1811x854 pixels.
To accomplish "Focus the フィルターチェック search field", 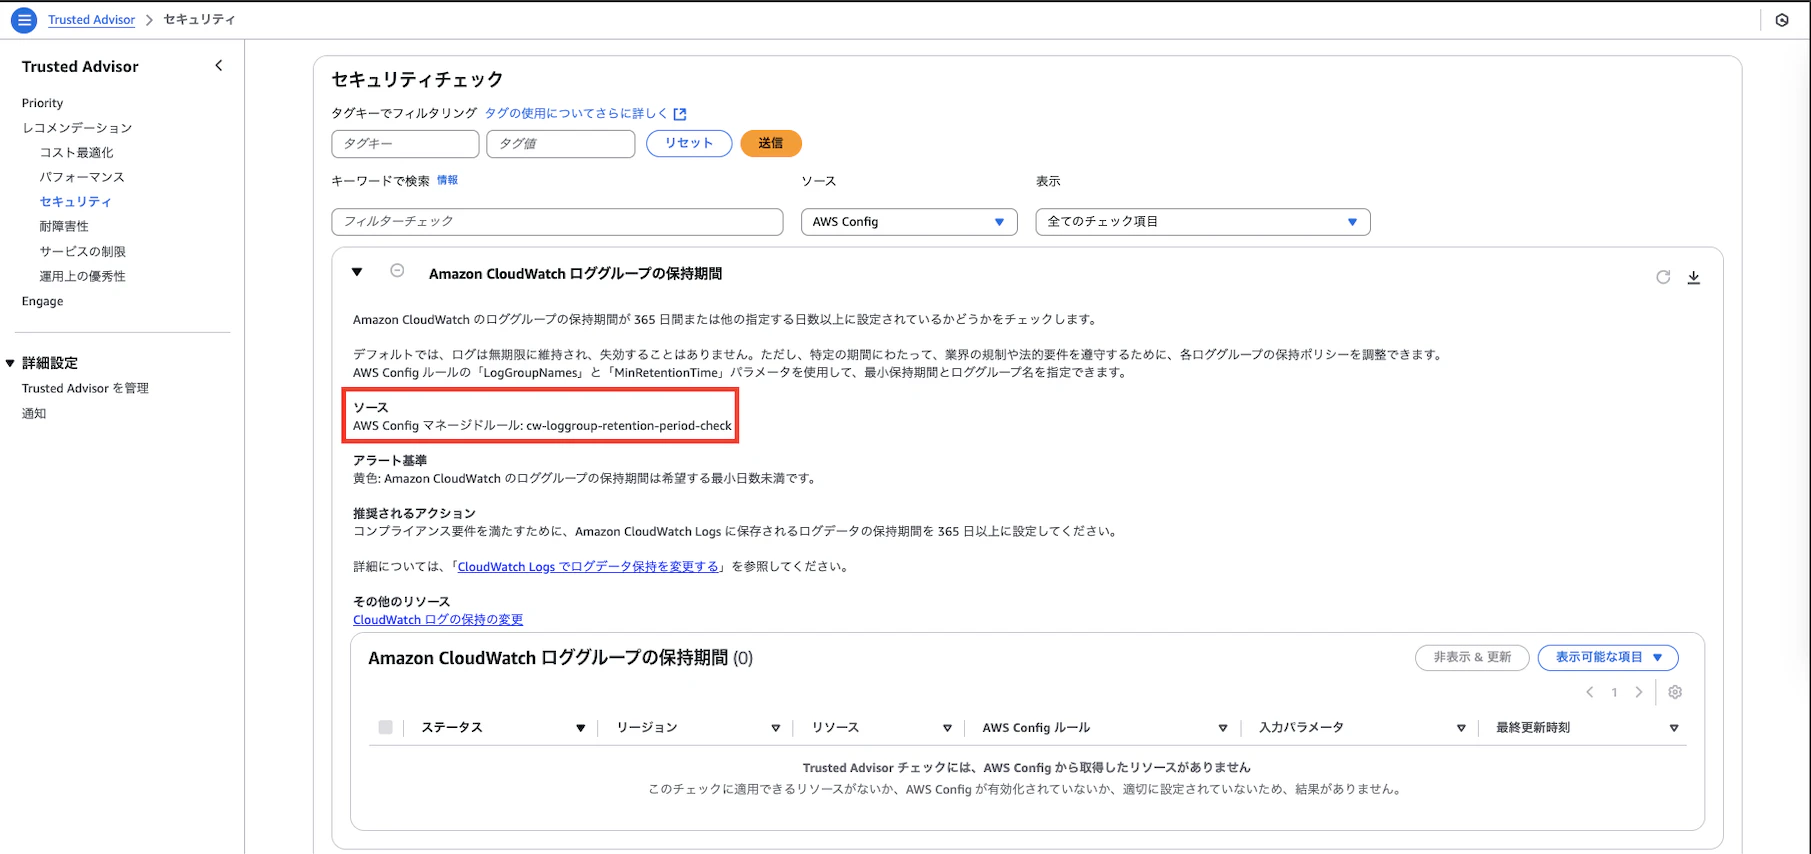I will [x=557, y=222].
